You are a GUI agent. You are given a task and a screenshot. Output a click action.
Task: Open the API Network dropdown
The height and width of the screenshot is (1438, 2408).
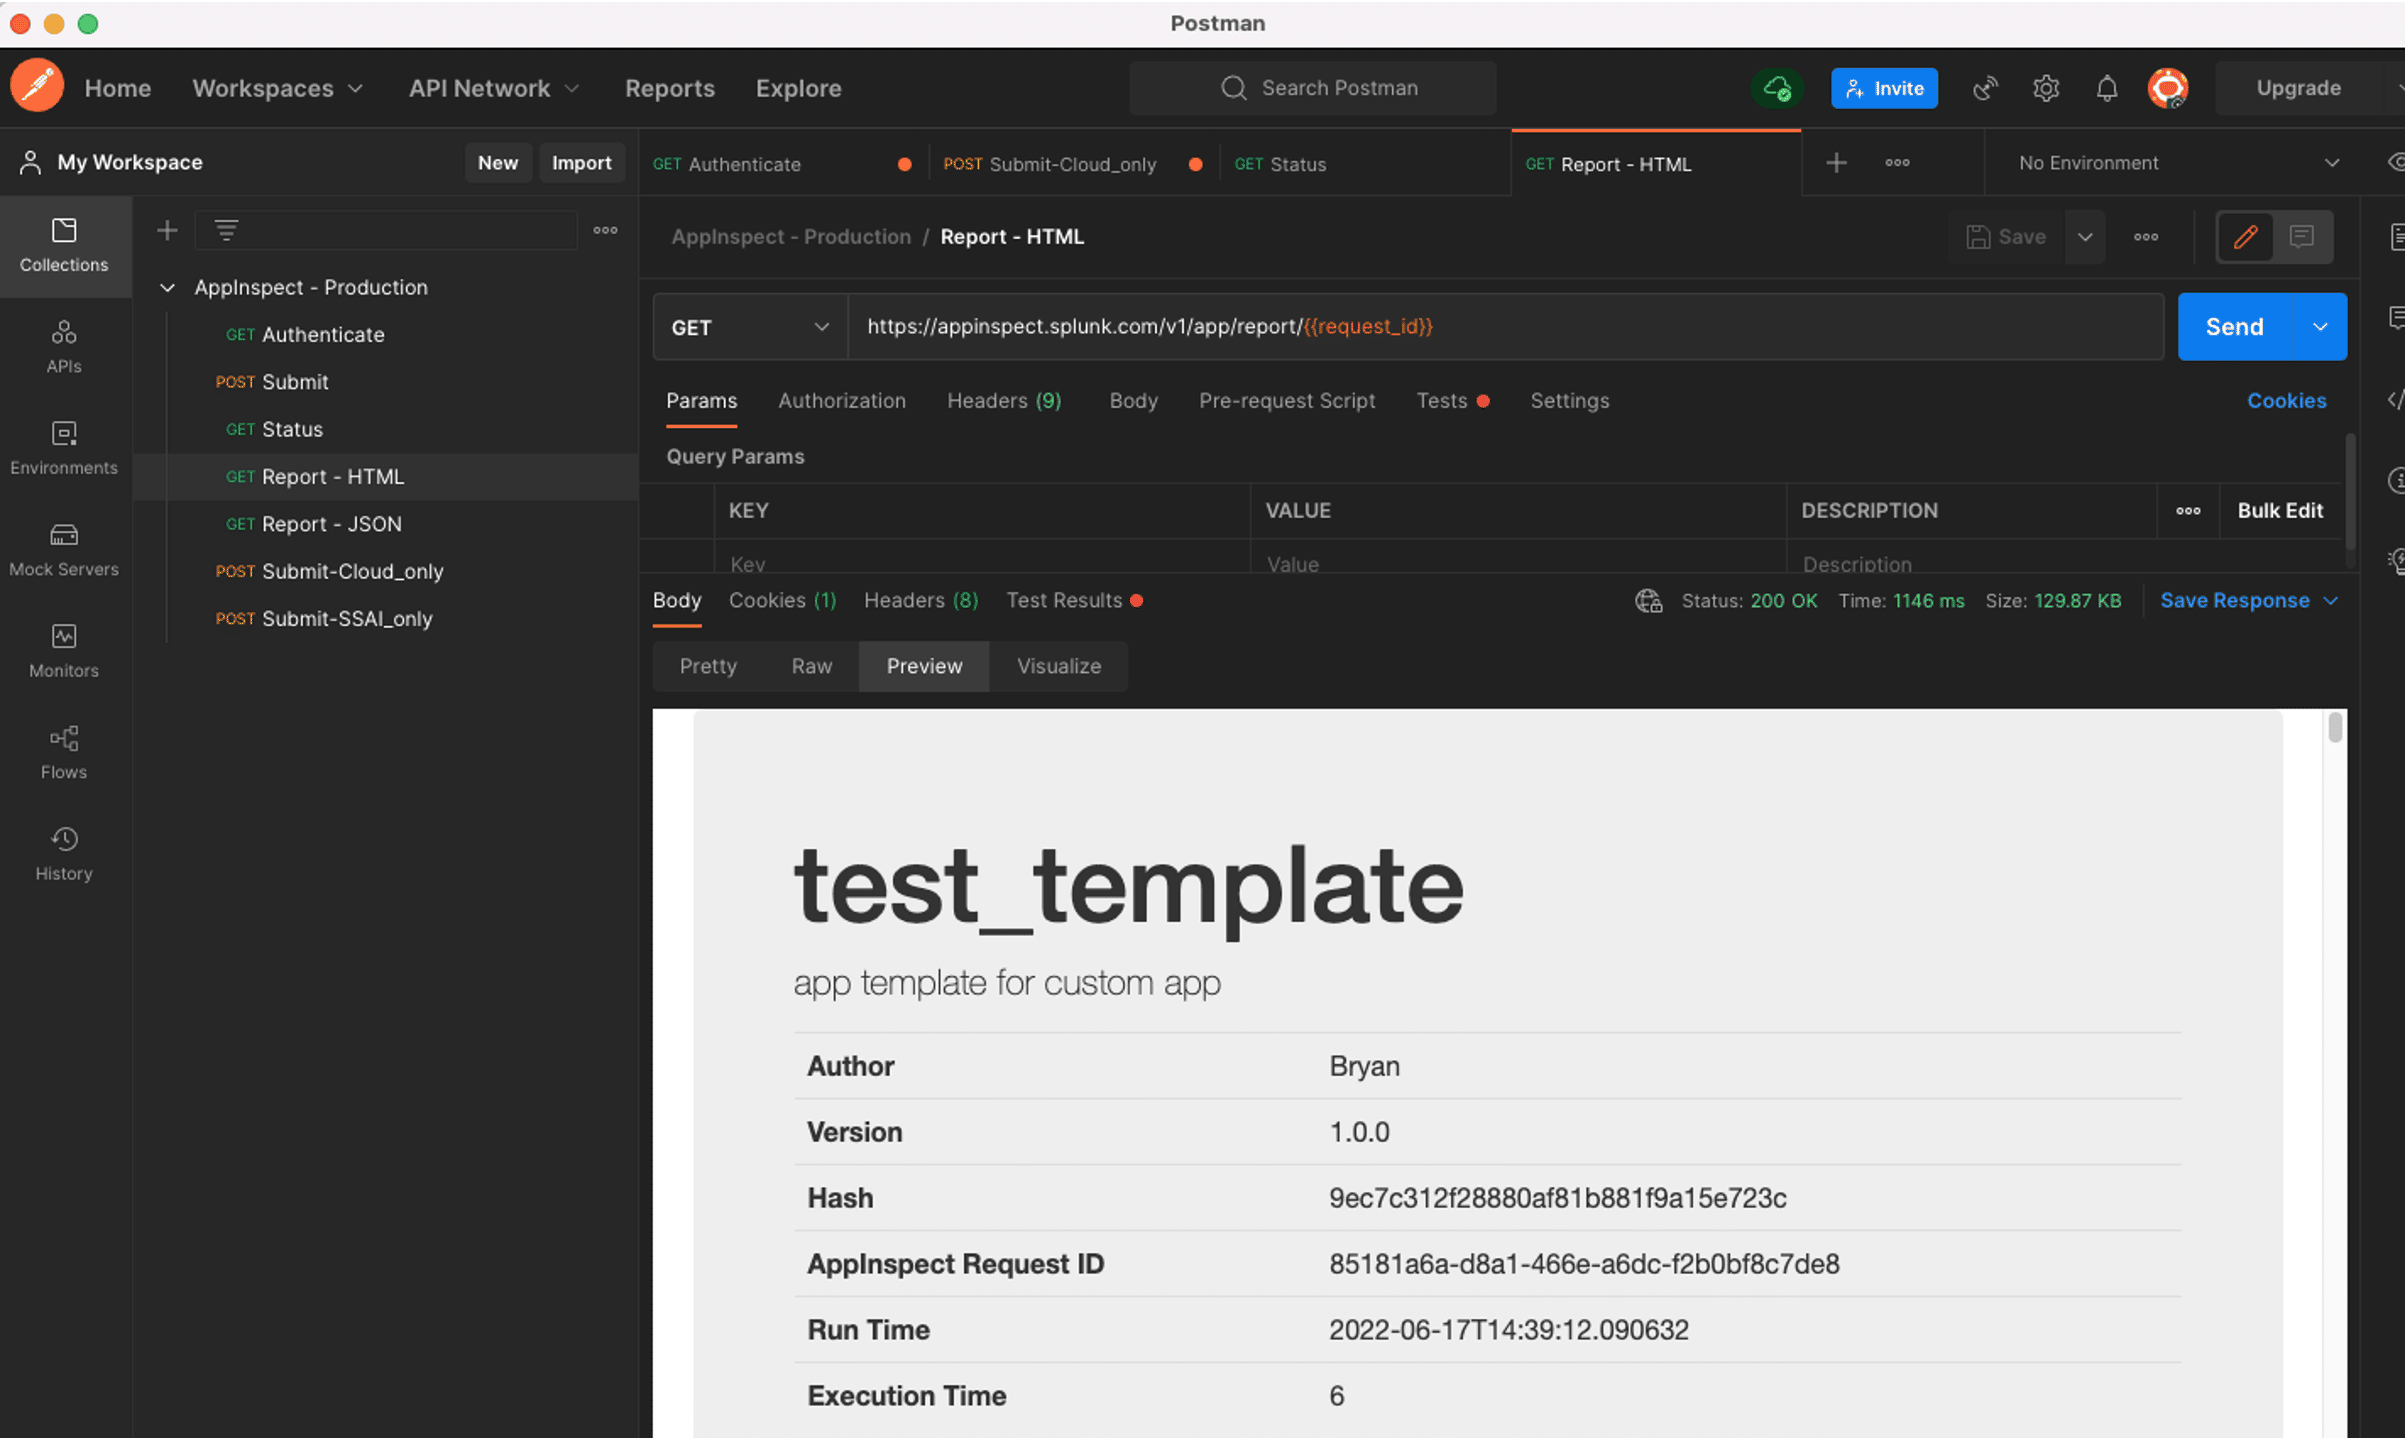pos(494,88)
